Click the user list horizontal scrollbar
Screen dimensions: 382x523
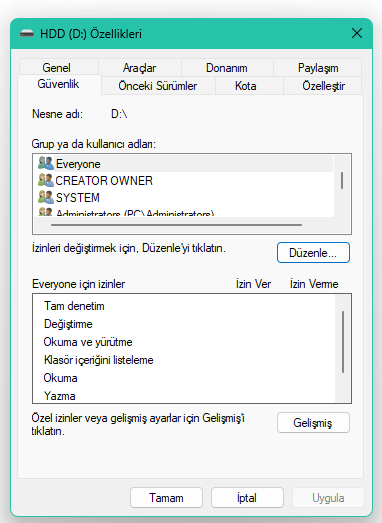coord(176,225)
